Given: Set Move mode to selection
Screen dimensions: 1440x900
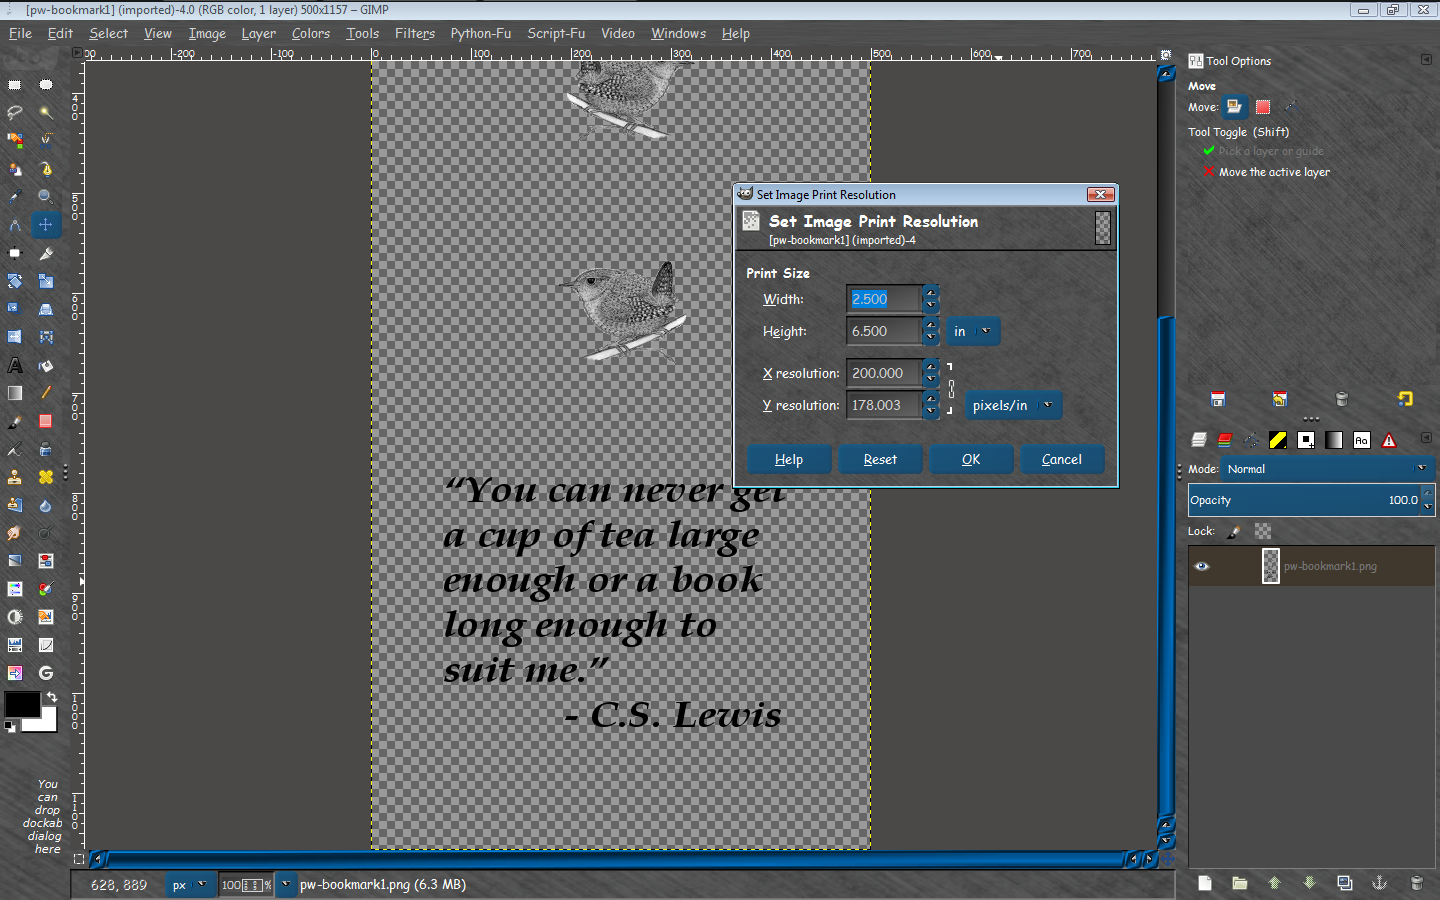Looking at the screenshot, I should 1263,107.
